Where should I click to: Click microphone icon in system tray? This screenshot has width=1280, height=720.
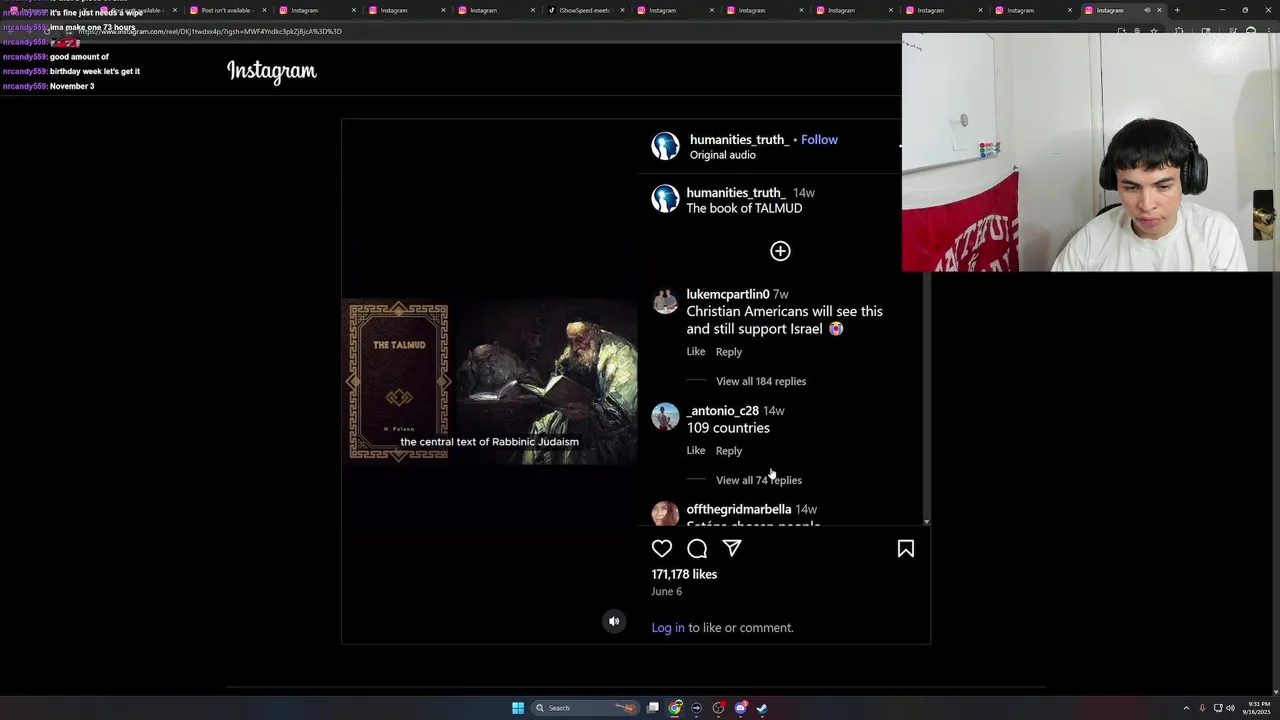(x=1202, y=708)
